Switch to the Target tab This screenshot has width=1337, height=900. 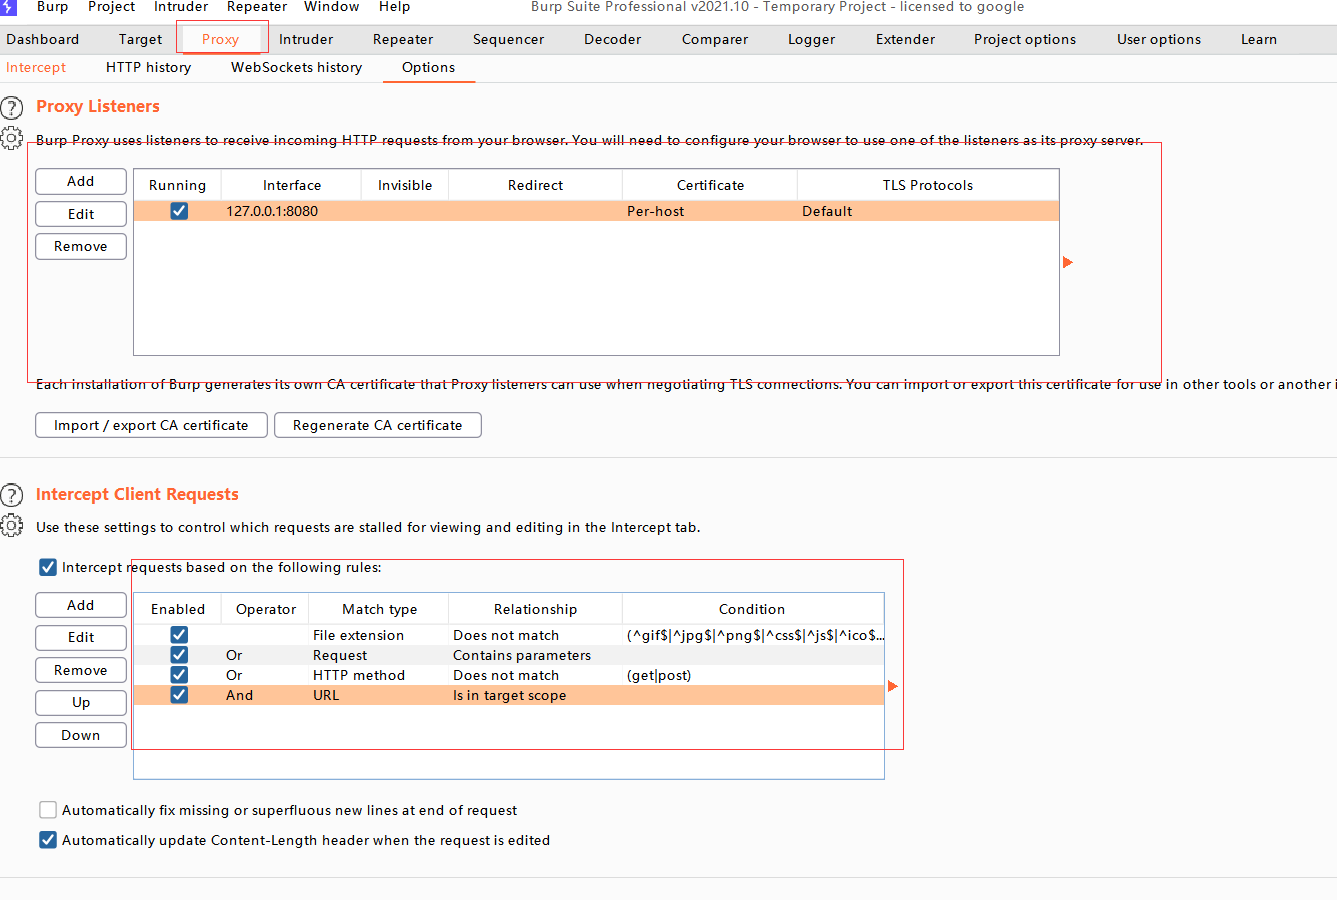point(140,39)
